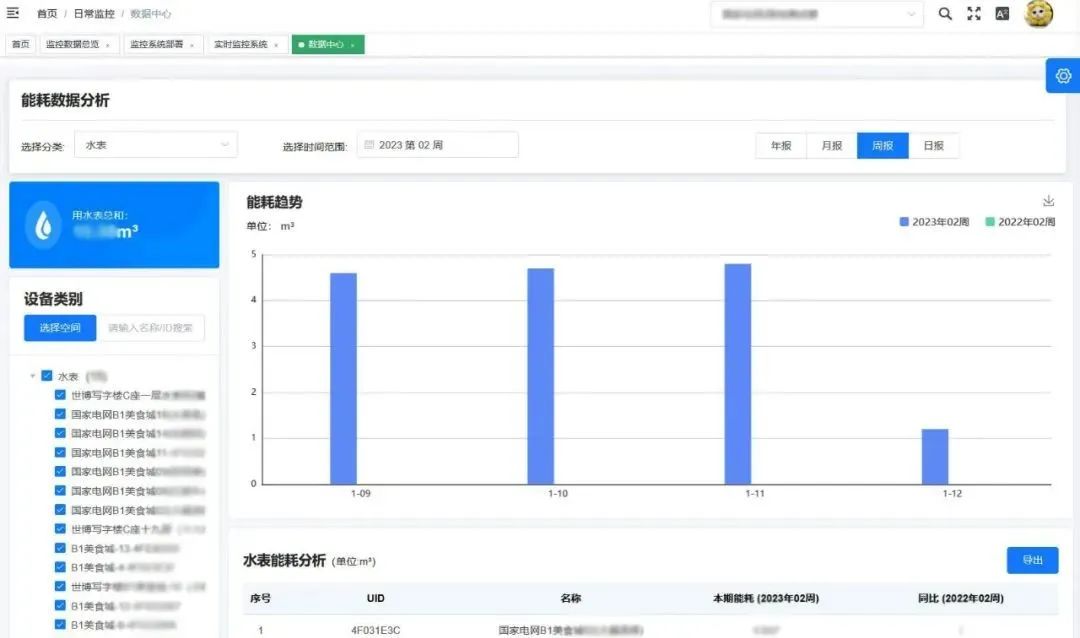Select the 周报 report period
The image size is (1080, 638).
(x=882, y=145)
